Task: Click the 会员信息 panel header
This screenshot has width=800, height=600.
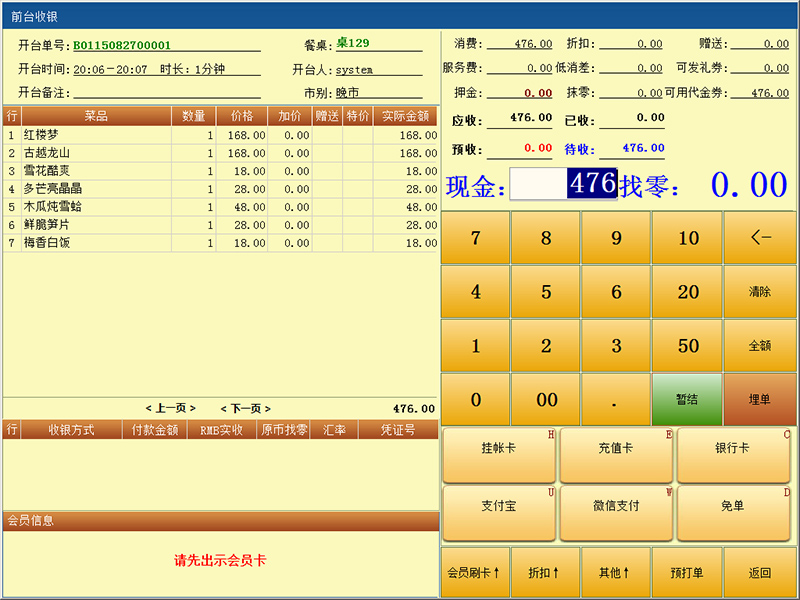Action: [221, 521]
